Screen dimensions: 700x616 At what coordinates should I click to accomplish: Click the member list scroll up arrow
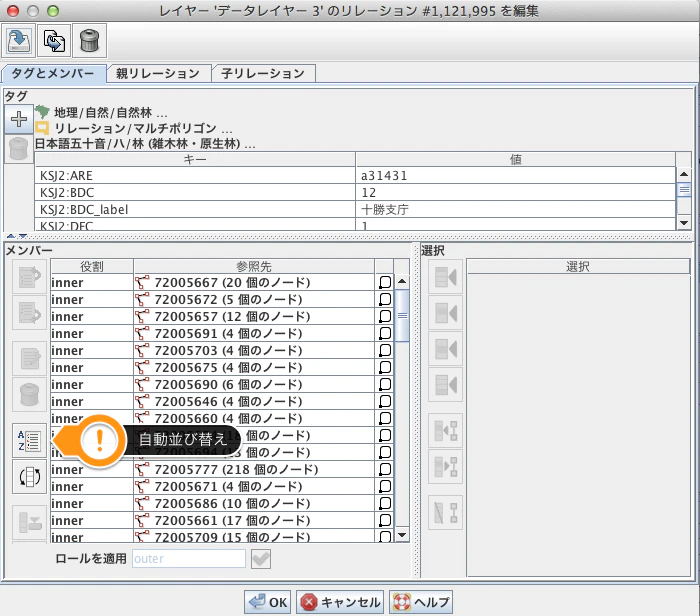[x=402, y=281]
